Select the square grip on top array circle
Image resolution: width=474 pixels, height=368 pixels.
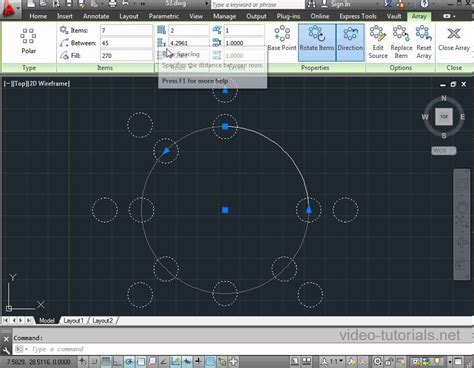pyautogui.click(x=225, y=126)
